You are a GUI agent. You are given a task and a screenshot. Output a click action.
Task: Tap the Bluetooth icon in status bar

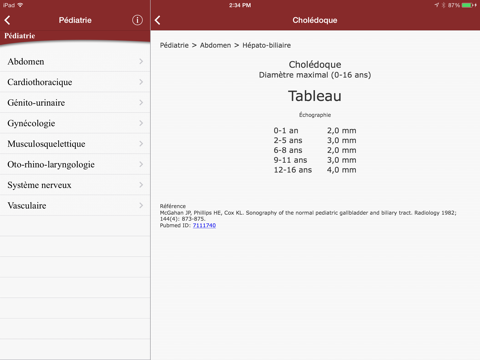[444, 5]
